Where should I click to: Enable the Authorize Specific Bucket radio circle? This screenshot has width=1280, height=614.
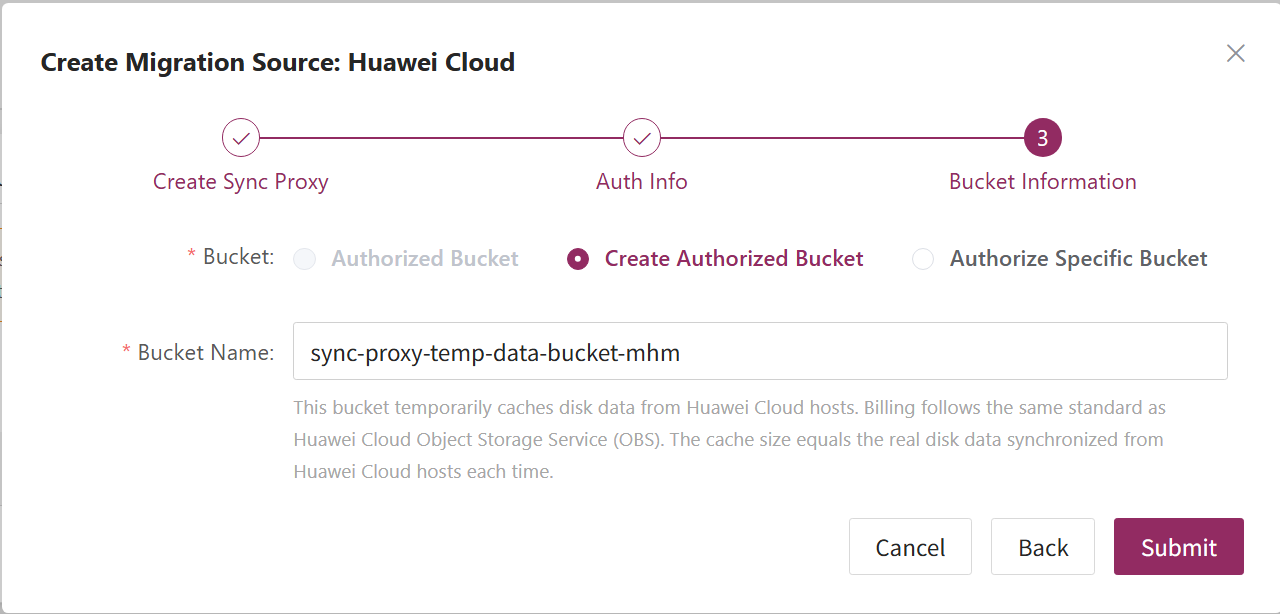point(923,259)
